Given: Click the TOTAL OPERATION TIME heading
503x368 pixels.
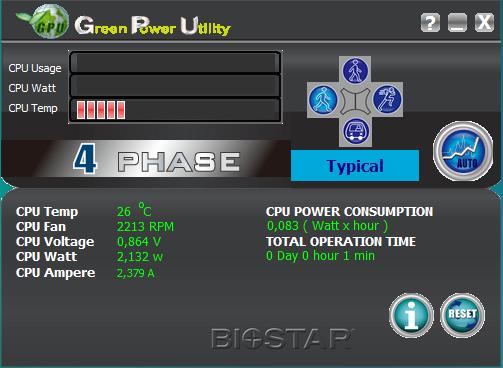Looking at the screenshot, I should tap(341, 241).
